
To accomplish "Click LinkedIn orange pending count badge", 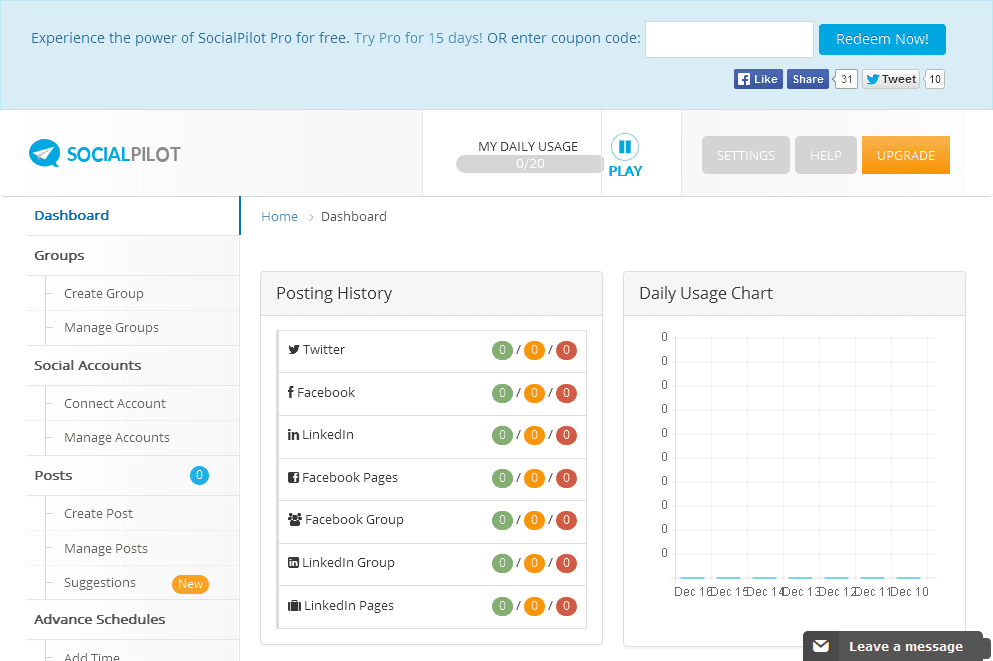I will point(534,435).
